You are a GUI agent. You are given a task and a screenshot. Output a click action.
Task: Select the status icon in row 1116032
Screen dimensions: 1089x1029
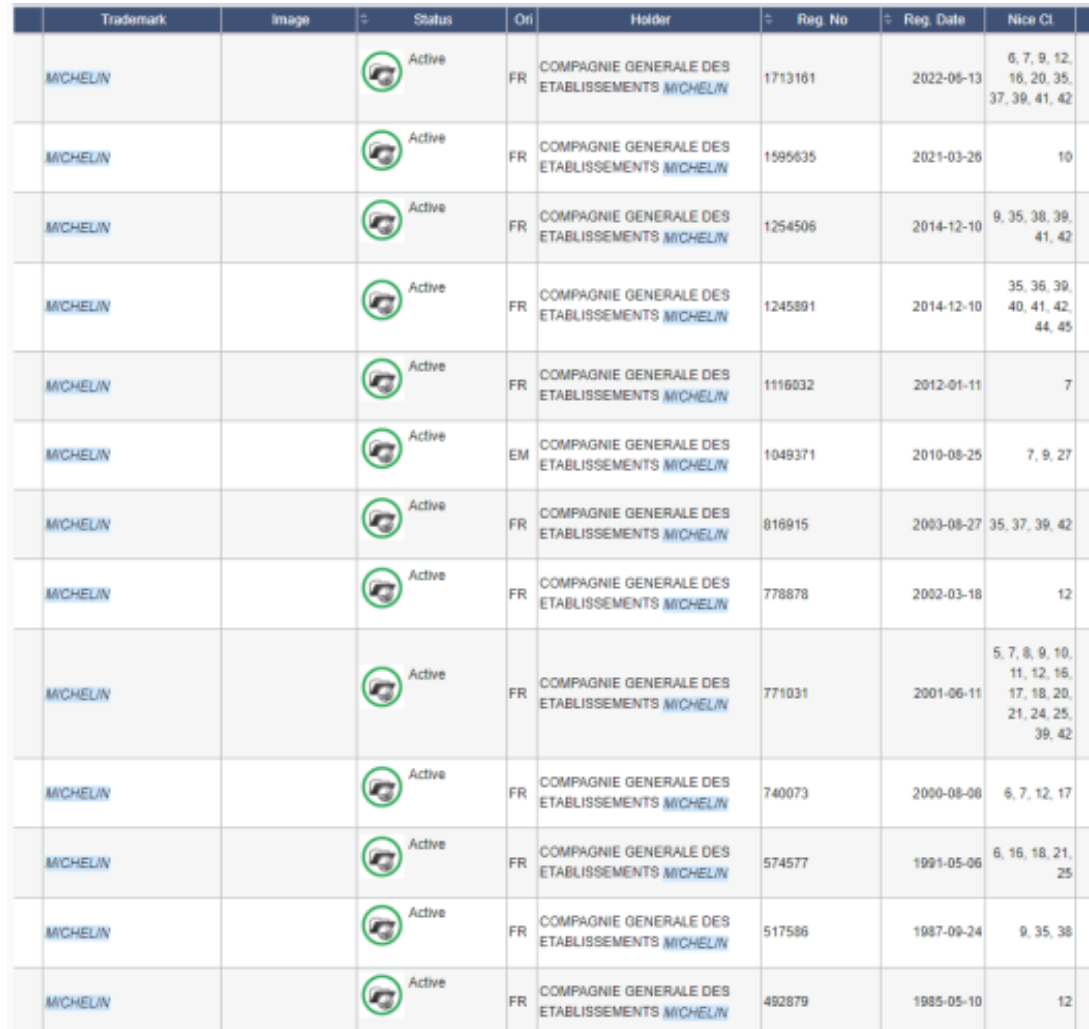tap(382, 379)
